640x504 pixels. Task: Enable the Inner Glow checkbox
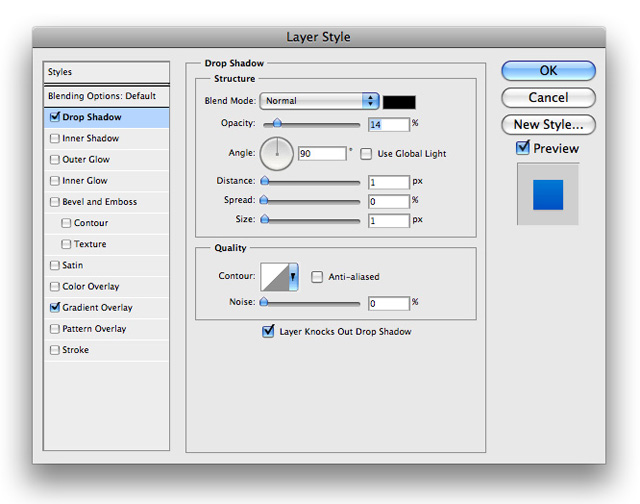coord(55,181)
